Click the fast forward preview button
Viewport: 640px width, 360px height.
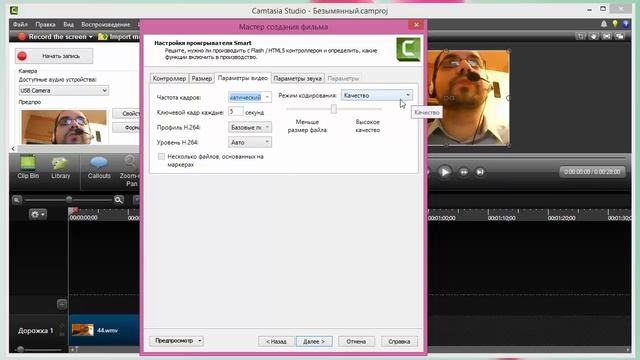coord(464,172)
